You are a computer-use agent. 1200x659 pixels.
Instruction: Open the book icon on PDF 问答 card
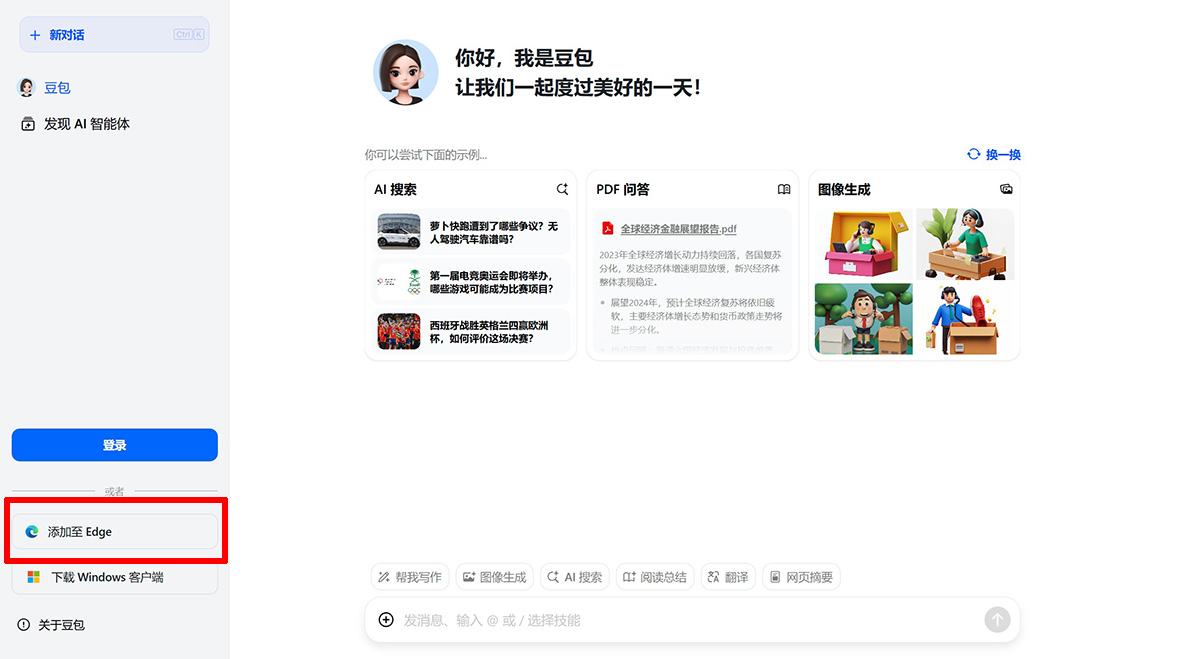pos(784,188)
